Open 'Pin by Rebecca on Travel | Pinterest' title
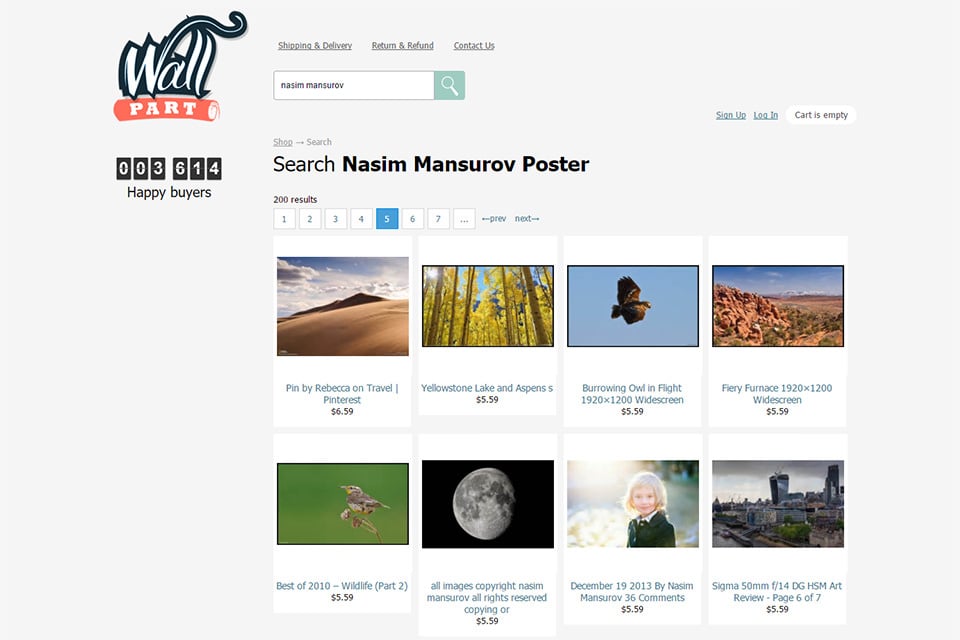The height and width of the screenshot is (640, 960). point(342,394)
